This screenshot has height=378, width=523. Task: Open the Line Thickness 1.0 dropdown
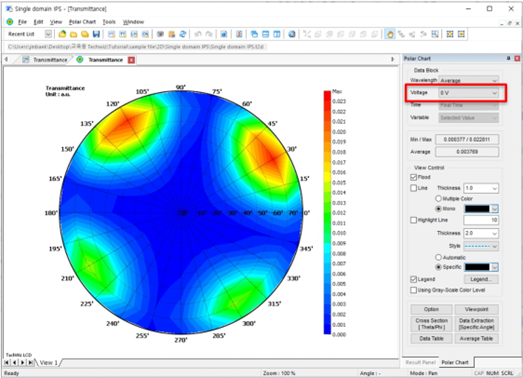[x=481, y=188]
